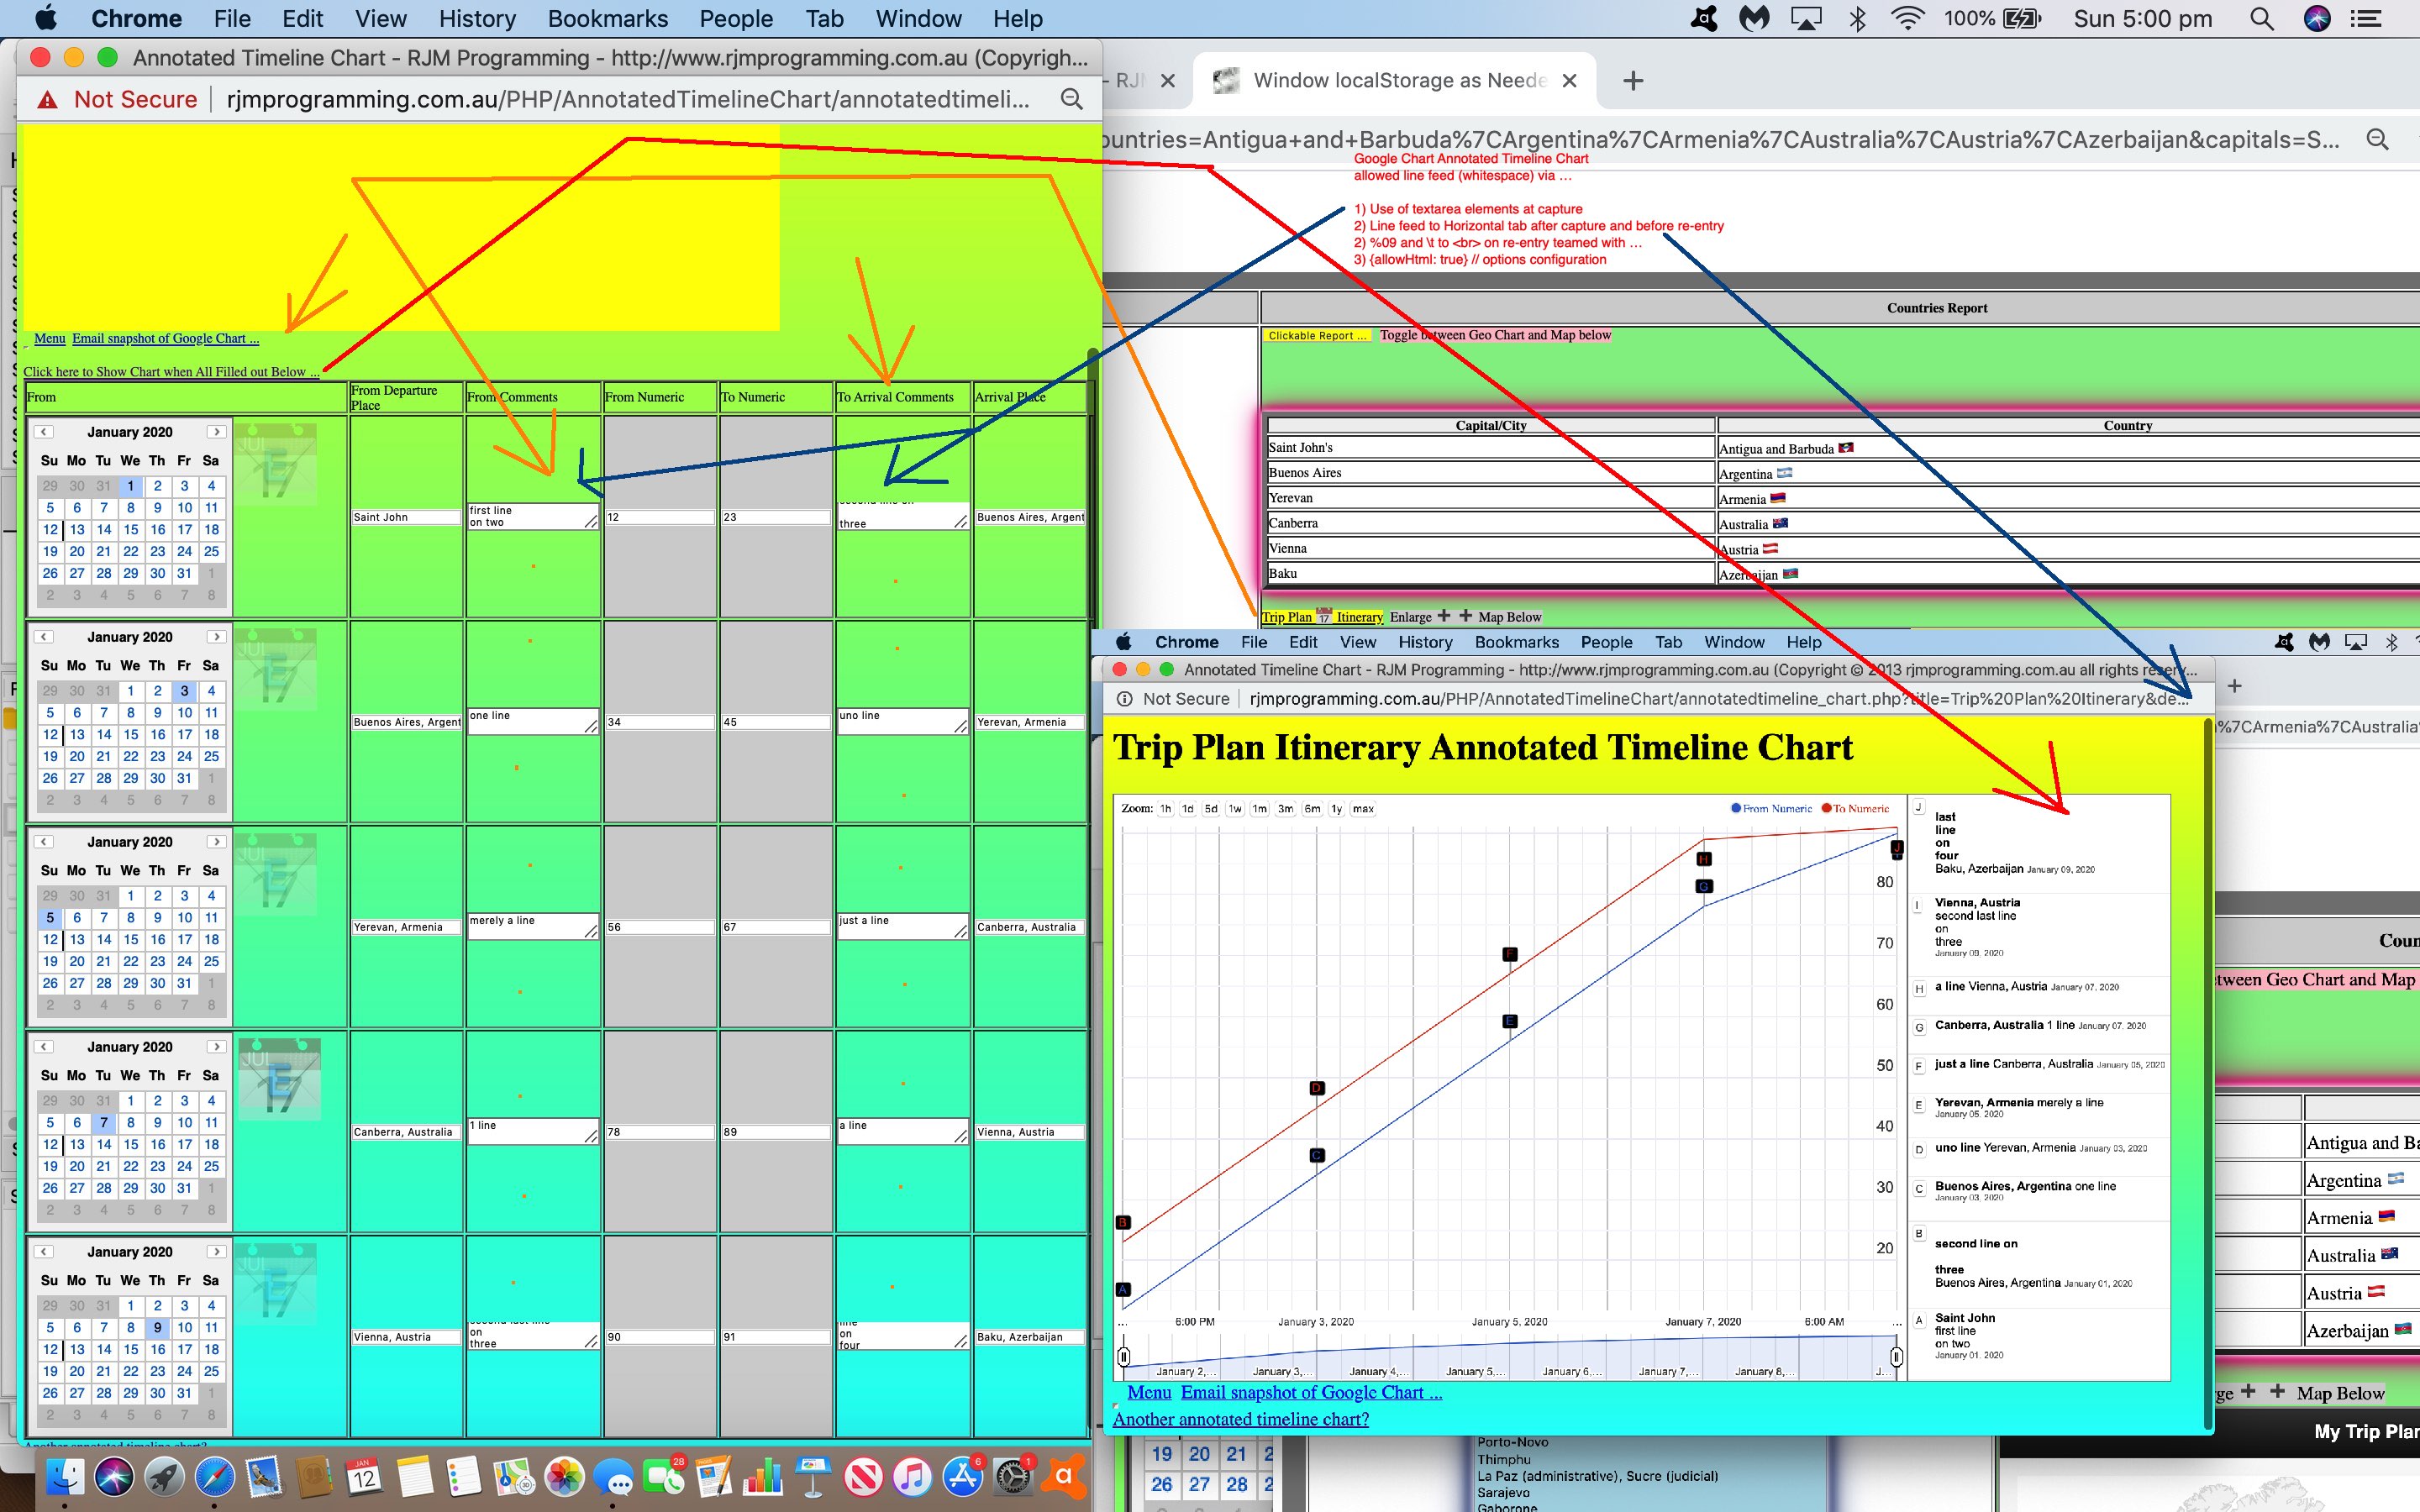2420x1512 pixels.
Task: Click From Comments textarea 'first line on two'
Action: [532, 516]
